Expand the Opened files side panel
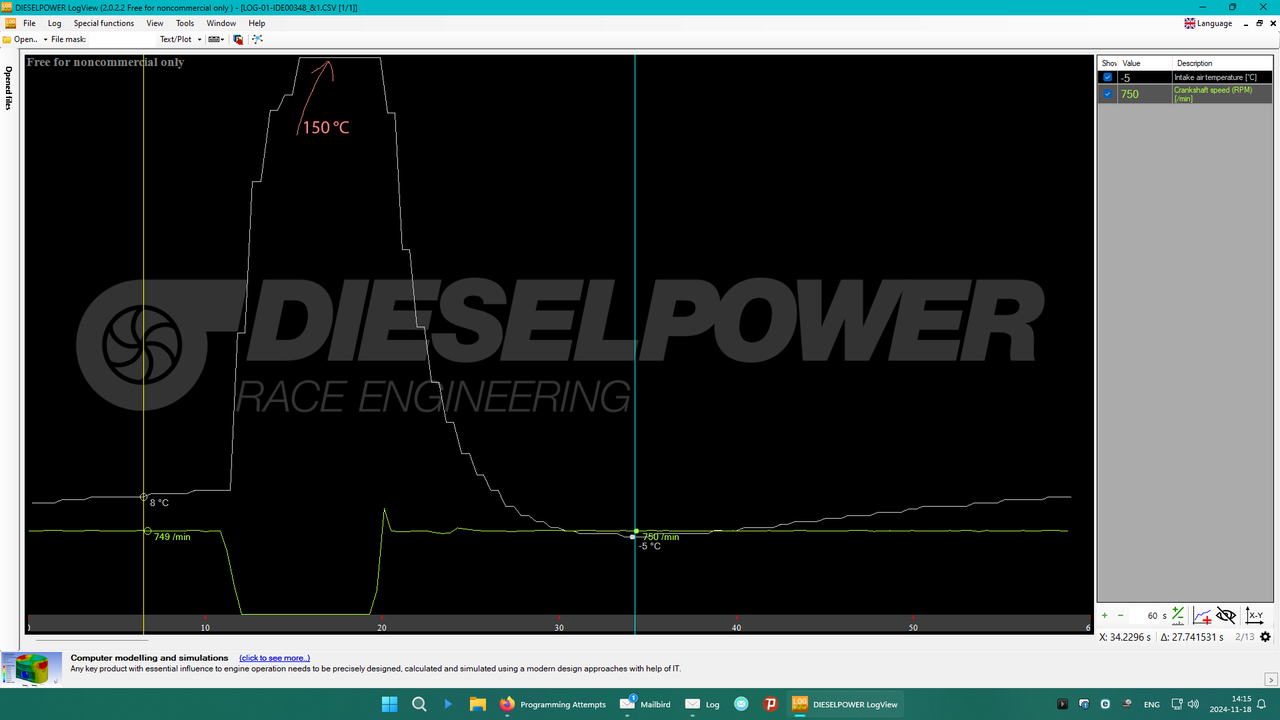Screen dimensions: 1280x720 coord(8,88)
